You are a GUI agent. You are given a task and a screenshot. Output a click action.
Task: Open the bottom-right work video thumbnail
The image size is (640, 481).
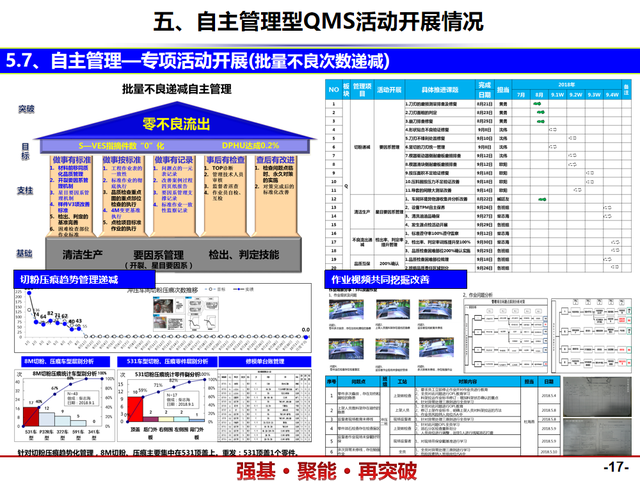[436, 348]
